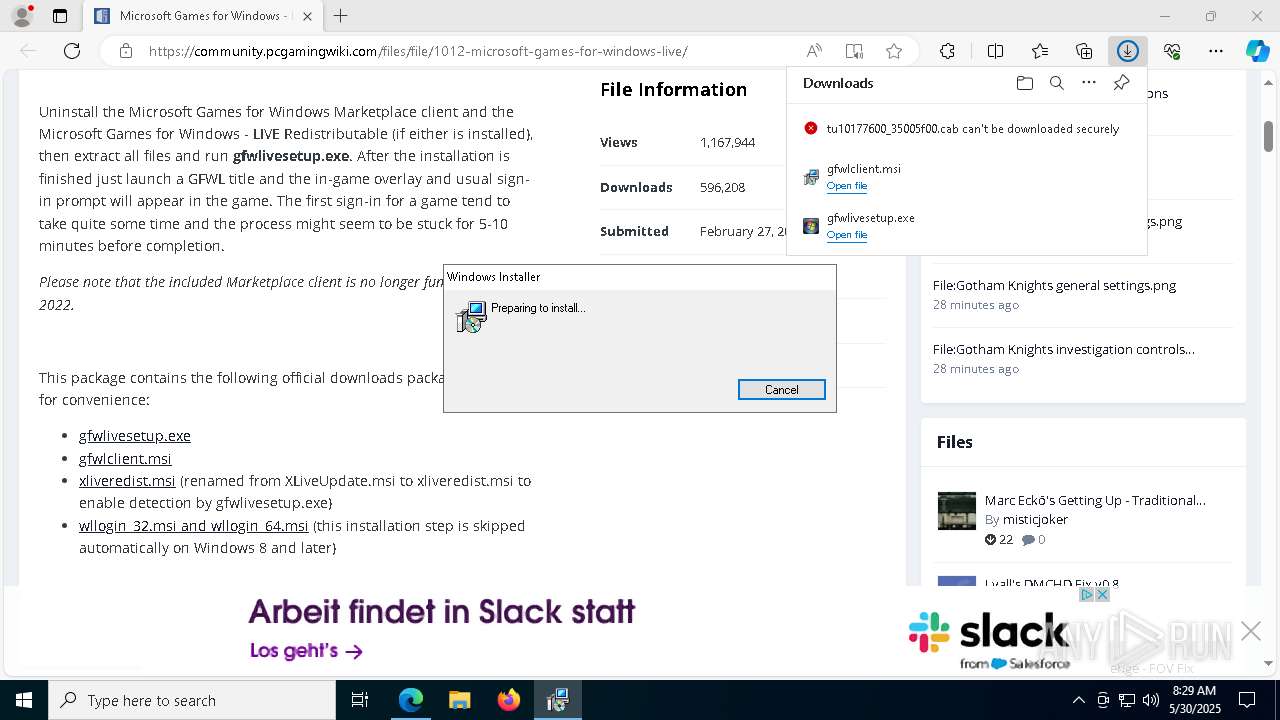Open the Favorites list

pyautogui.click(x=1040, y=51)
